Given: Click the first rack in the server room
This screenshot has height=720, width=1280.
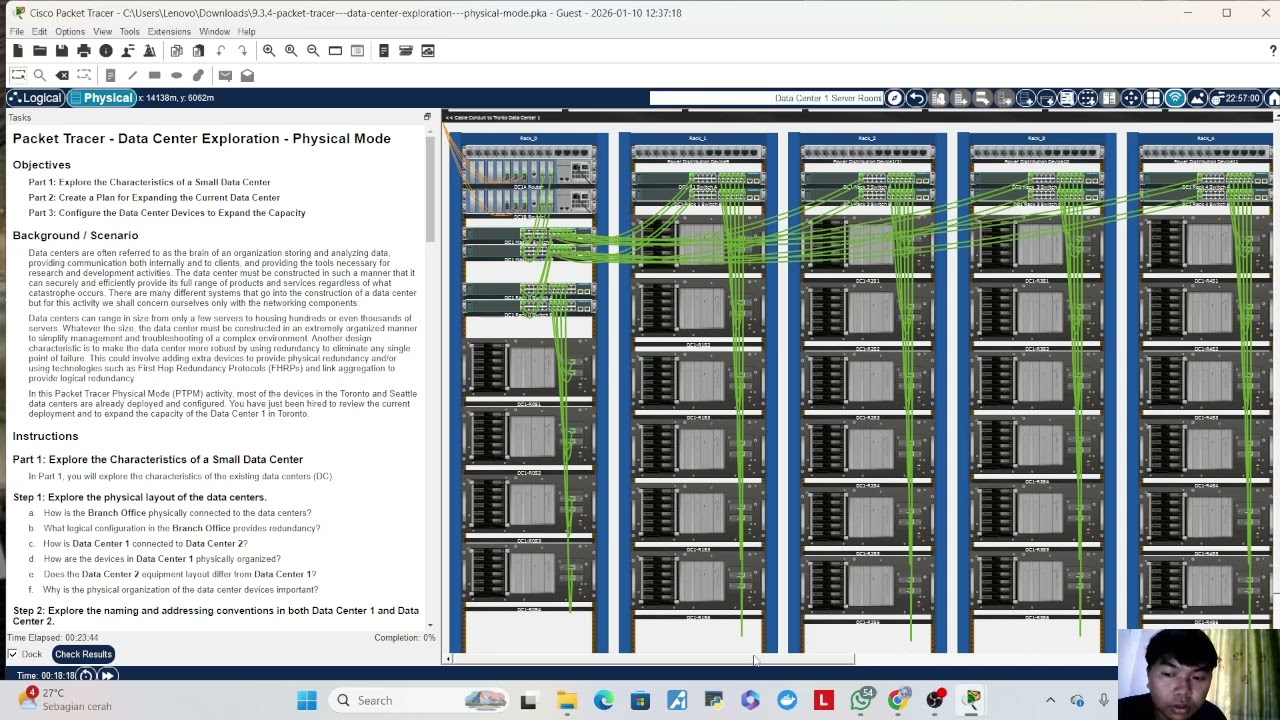Looking at the screenshot, I should click(529, 392).
